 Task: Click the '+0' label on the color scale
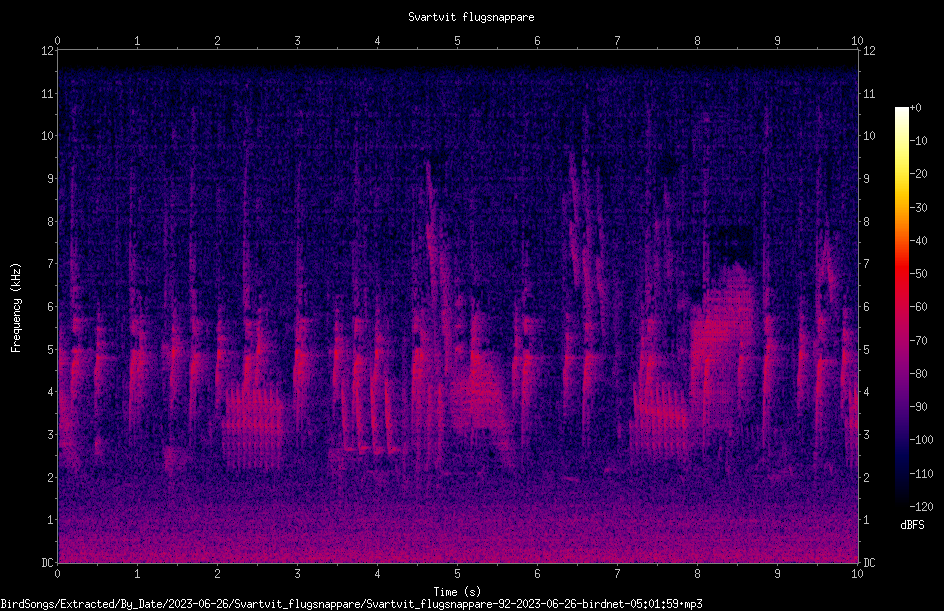click(x=916, y=108)
